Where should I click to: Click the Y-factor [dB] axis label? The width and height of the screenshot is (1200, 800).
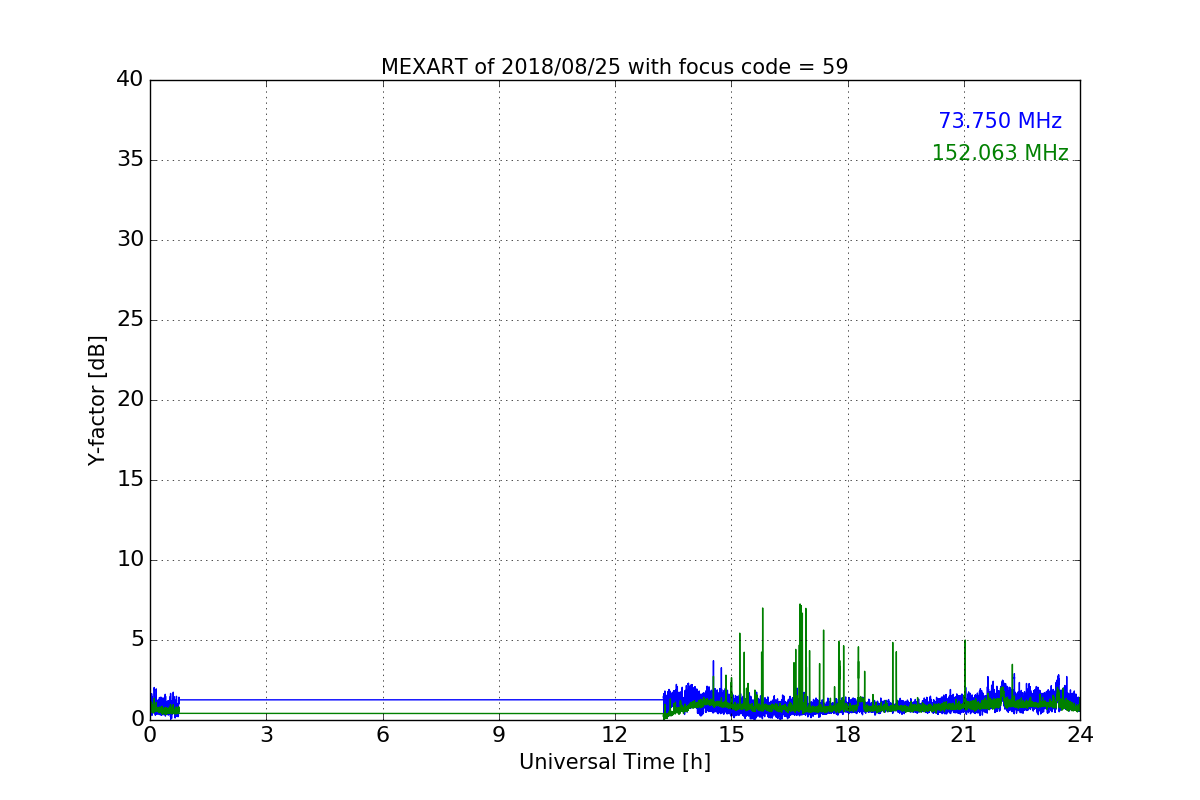tap(97, 400)
